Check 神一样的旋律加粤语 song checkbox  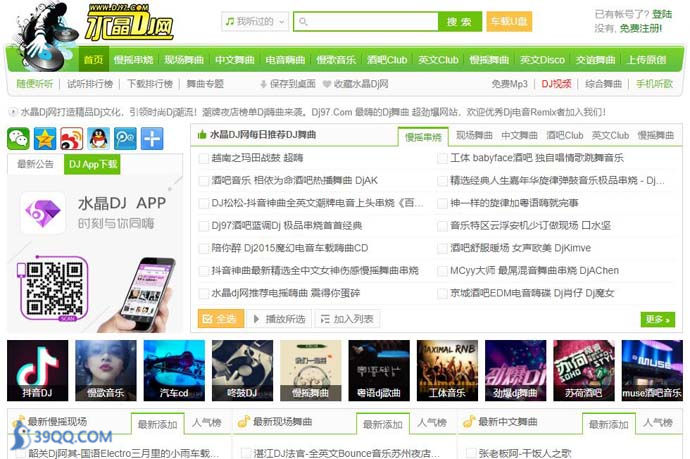[x=442, y=203]
